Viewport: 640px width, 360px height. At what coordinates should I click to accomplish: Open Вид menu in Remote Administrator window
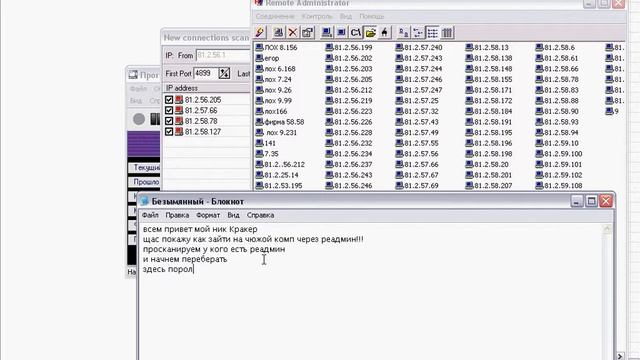point(346,16)
